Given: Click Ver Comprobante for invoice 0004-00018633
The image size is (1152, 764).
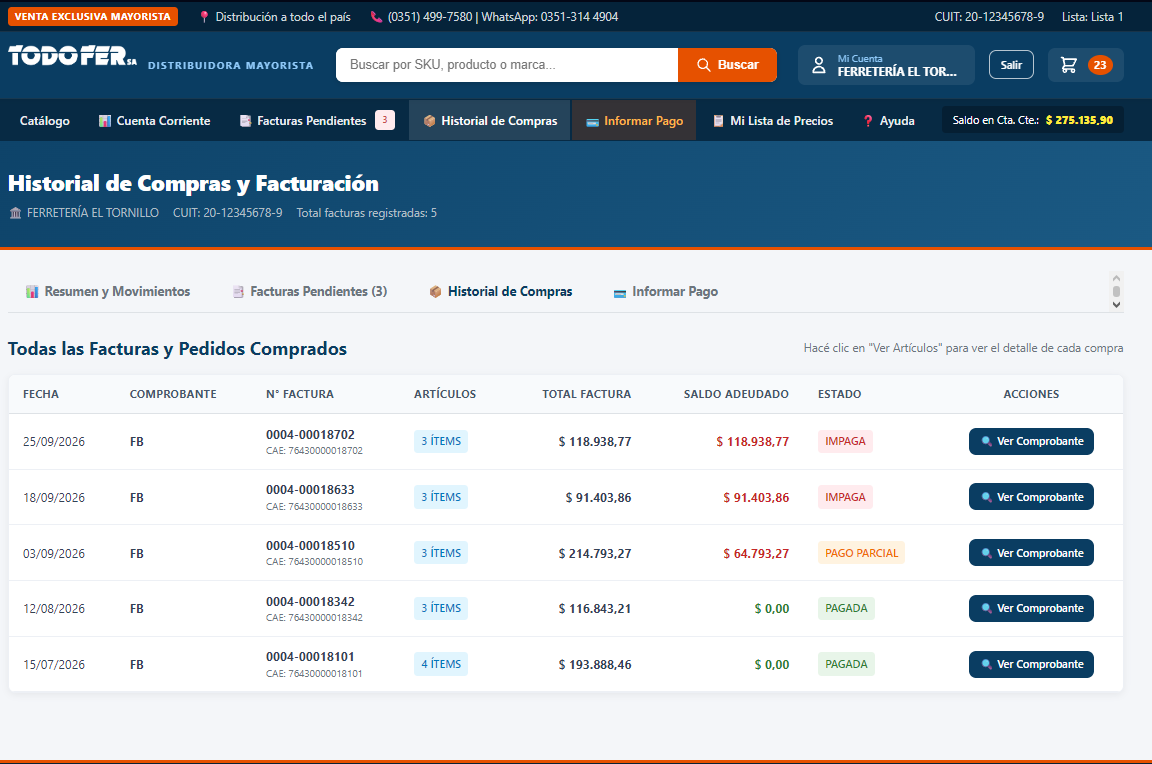Looking at the screenshot, I should [1031, 497].
